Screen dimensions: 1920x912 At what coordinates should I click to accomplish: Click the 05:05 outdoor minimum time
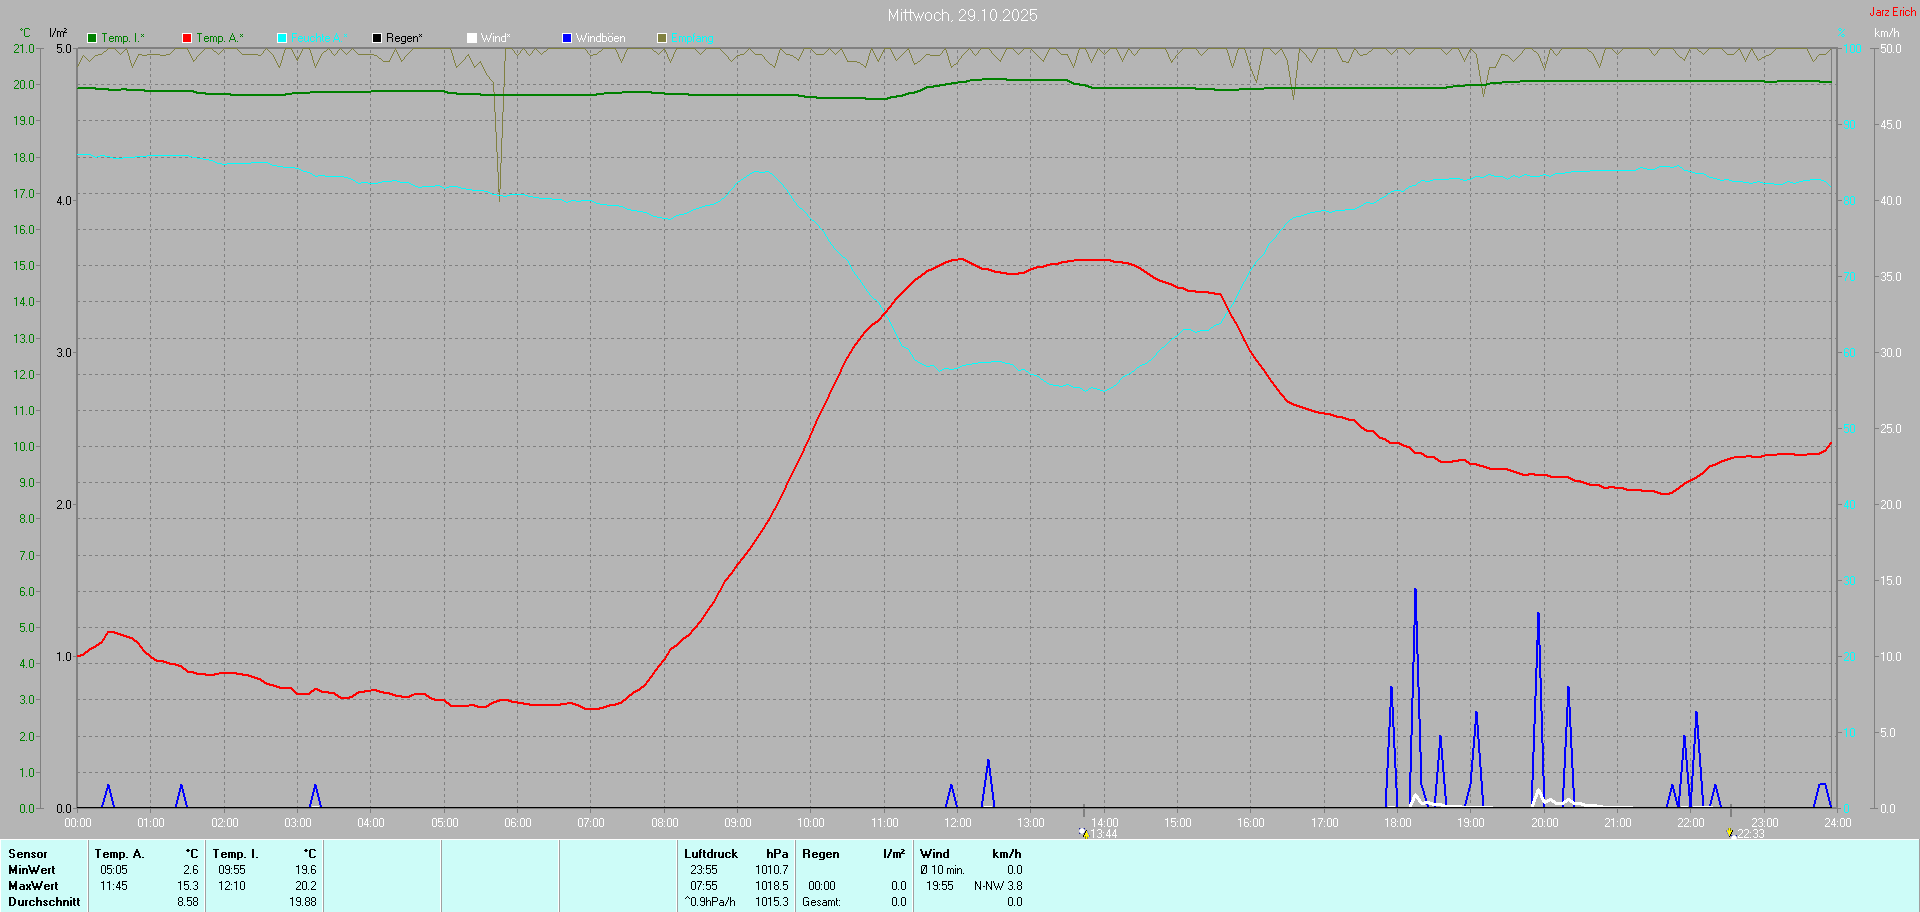[114, 870]
